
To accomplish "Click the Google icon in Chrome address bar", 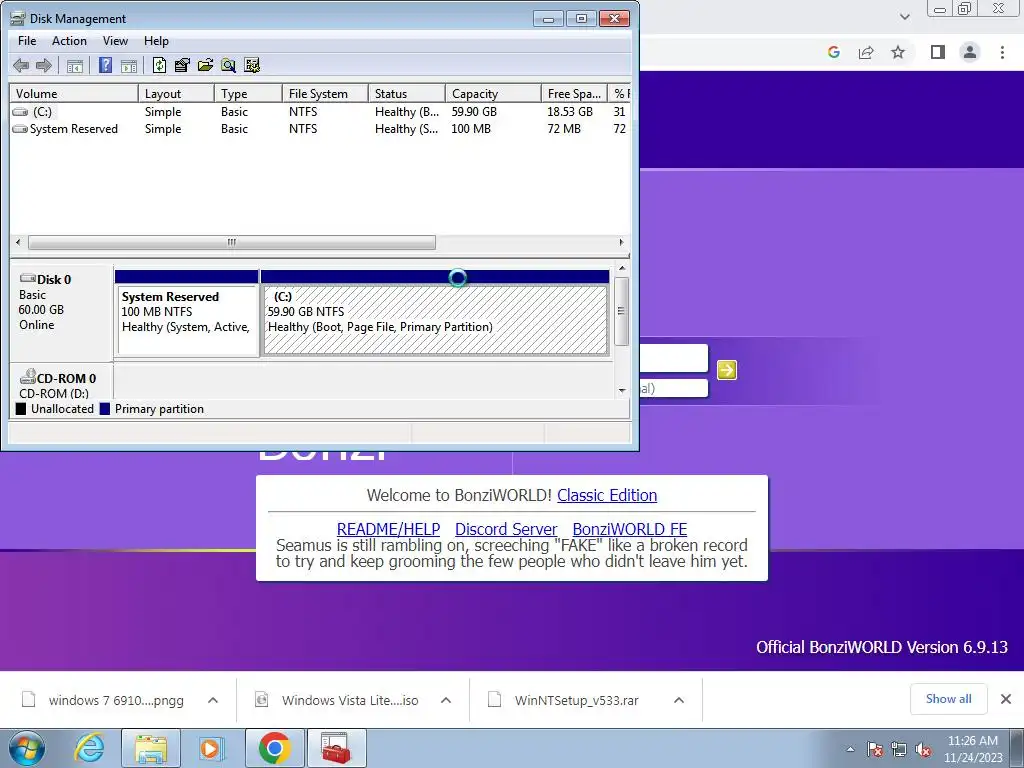I will click(833, 52).
